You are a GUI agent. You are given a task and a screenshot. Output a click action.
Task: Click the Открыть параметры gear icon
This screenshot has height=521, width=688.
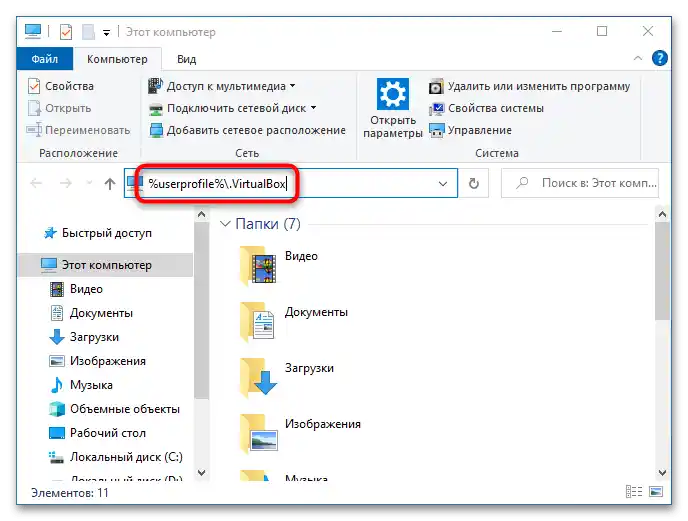tap(393, 93)
